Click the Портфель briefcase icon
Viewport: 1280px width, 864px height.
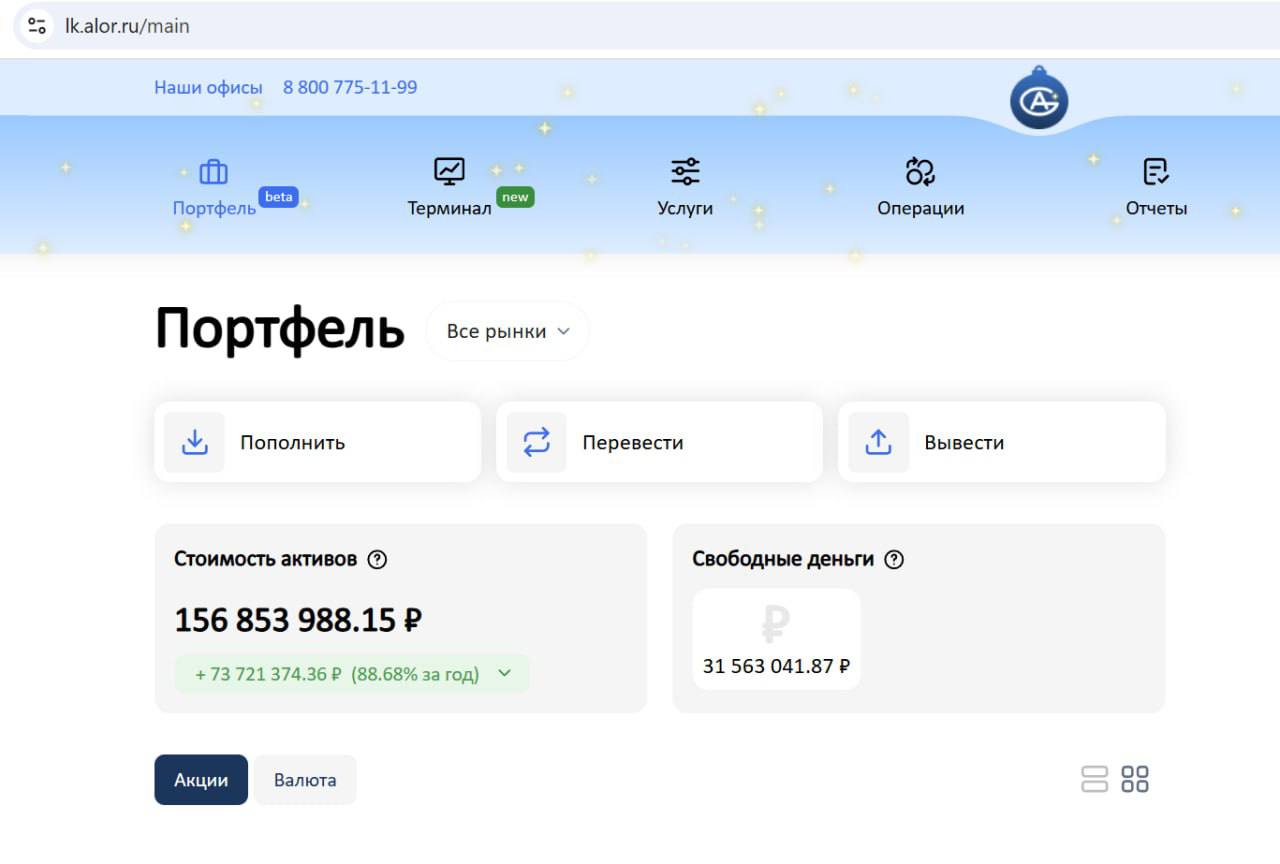[x=214, y=172]
